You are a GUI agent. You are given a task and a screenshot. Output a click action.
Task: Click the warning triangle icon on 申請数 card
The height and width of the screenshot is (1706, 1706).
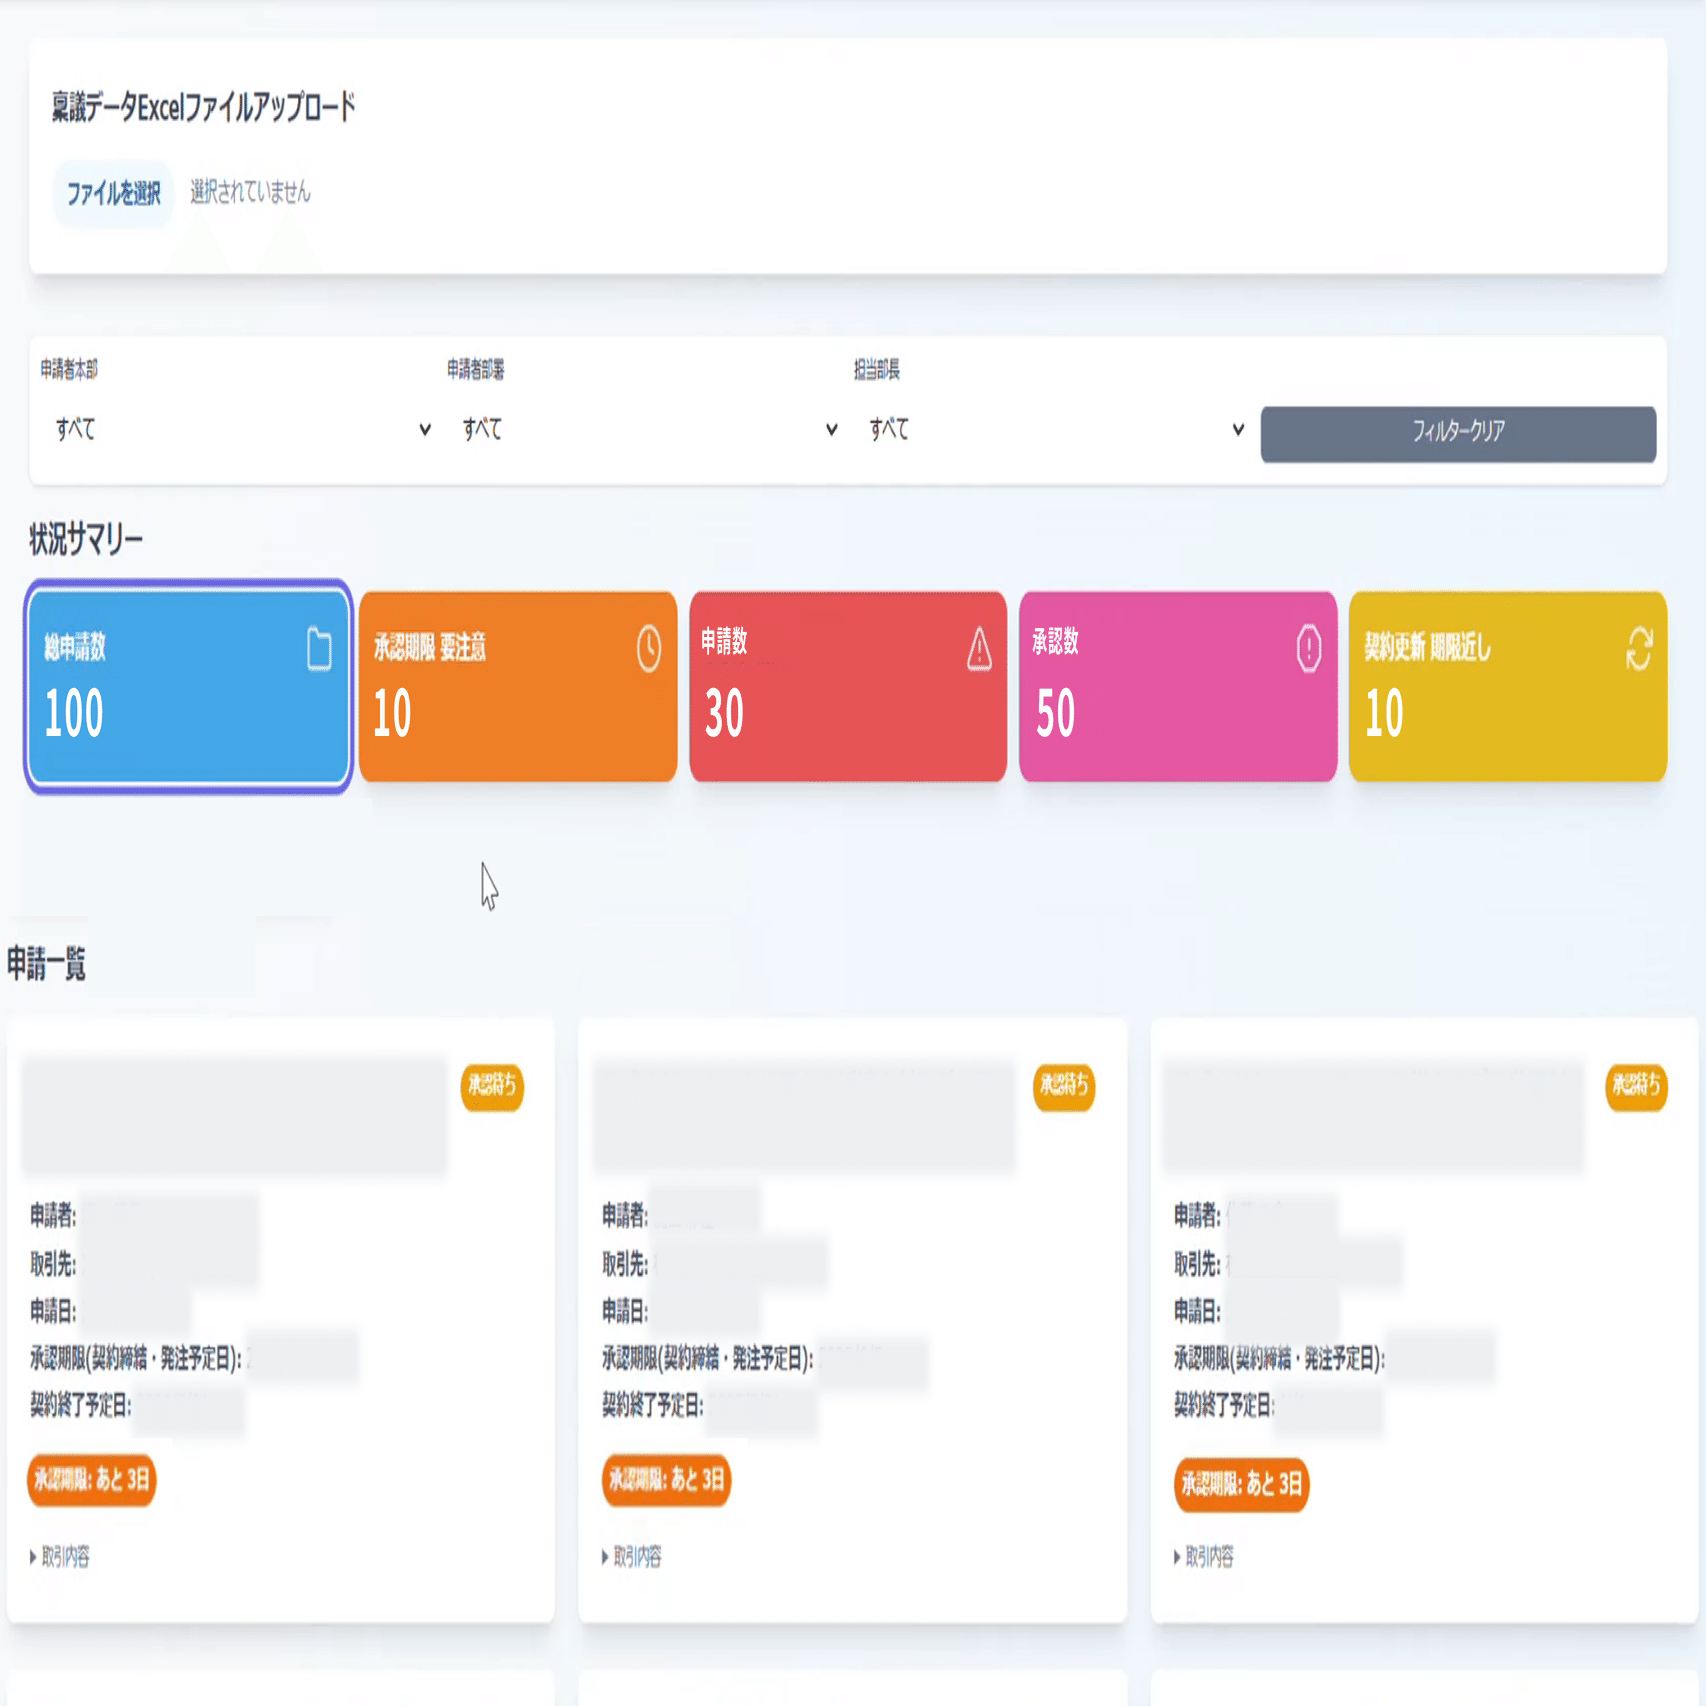pyautogui.click(x=979, y=649)
